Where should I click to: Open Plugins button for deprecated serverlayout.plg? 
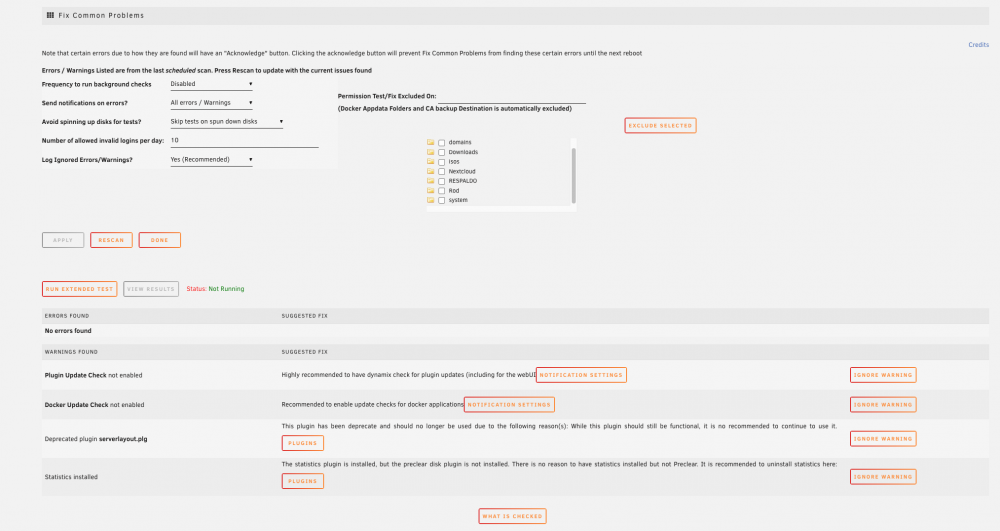coord(302,443)
